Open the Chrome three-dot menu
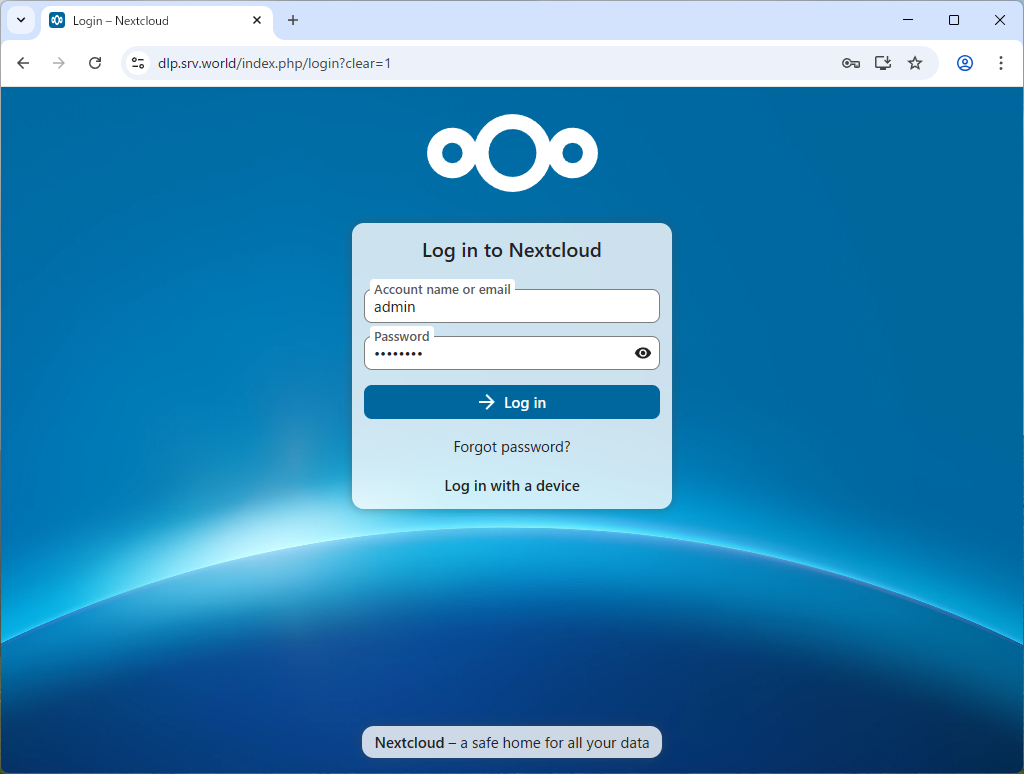This screenshot has height=774, width=1024. [x=1000, y=63]
